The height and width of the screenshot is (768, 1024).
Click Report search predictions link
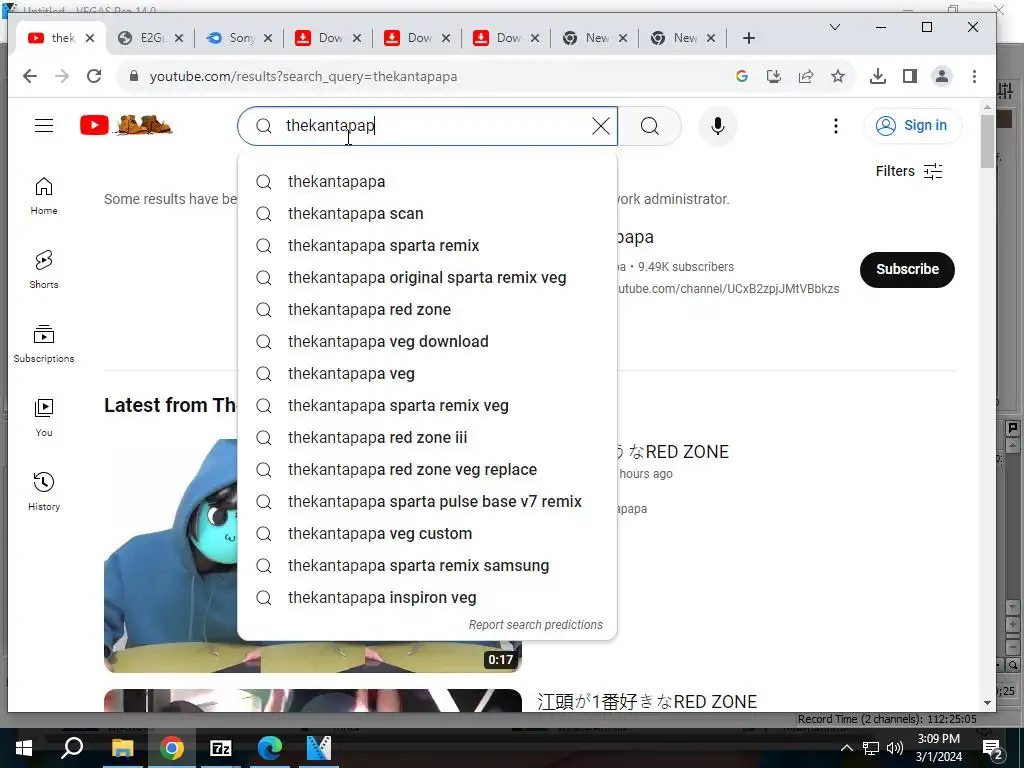coord(536,625)
